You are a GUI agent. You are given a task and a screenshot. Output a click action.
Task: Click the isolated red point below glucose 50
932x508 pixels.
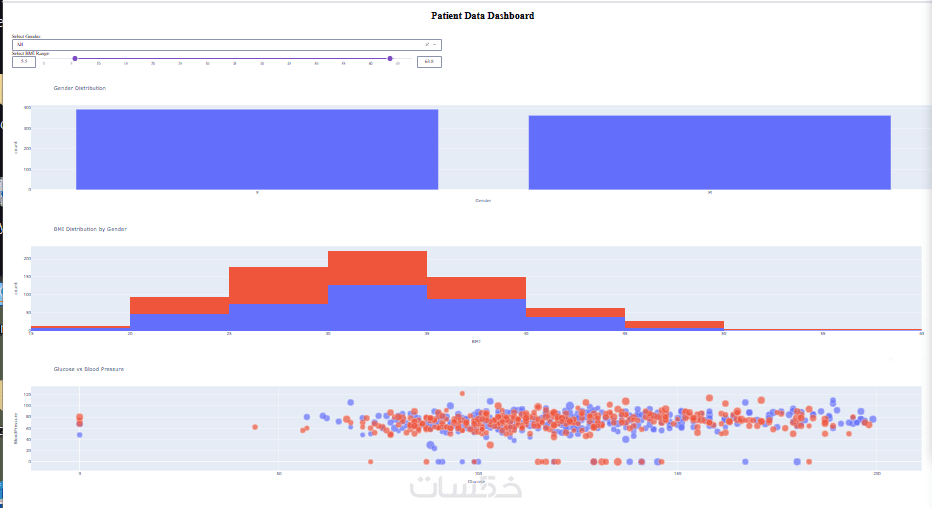coord(255,427)
